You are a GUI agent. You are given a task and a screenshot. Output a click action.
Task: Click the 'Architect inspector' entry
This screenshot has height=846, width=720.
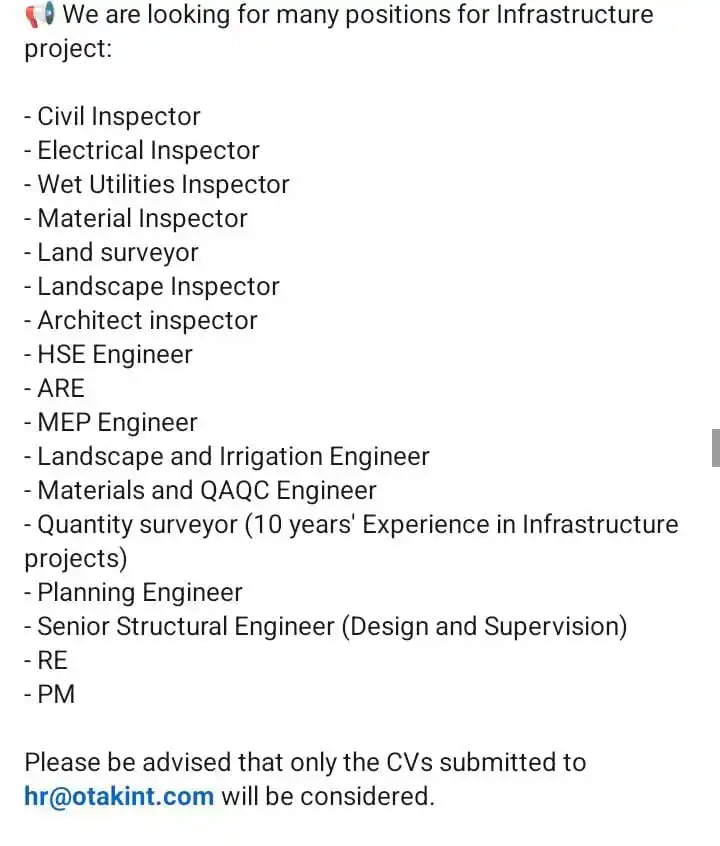pos(141,320)
